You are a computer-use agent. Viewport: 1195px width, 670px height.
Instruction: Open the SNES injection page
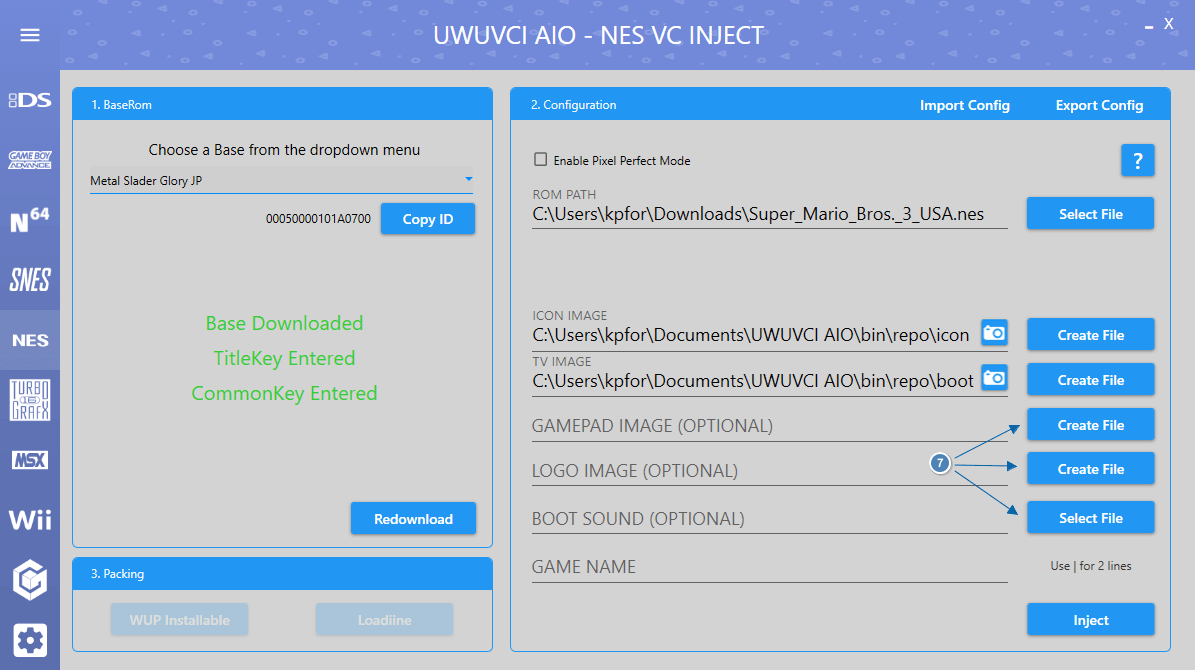30,280
